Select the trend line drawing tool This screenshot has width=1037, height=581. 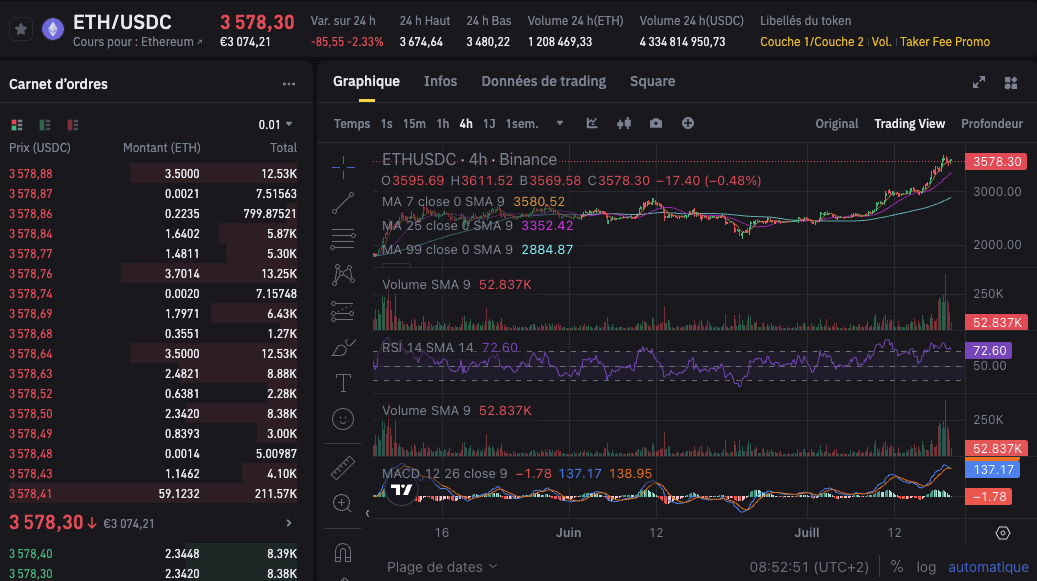point(343,203)
